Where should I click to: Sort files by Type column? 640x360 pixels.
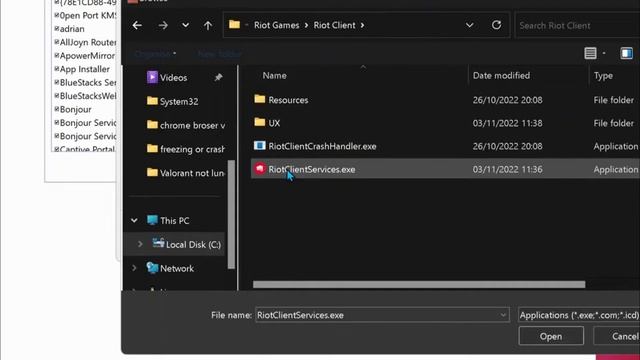(603, 76)
